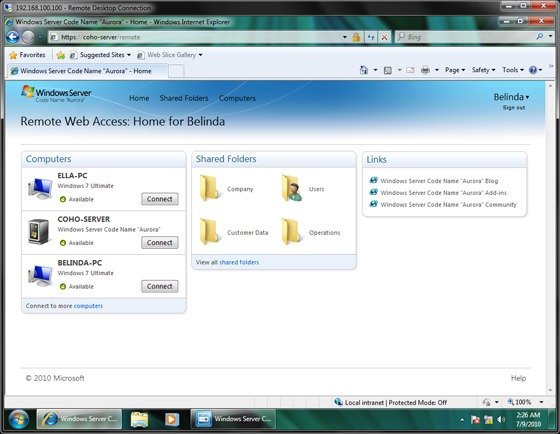Open the Tools menu dropdown
Image resolution: width=560 pixels, height=434 pixels.
pyautogui.click(x=513, y=70)
